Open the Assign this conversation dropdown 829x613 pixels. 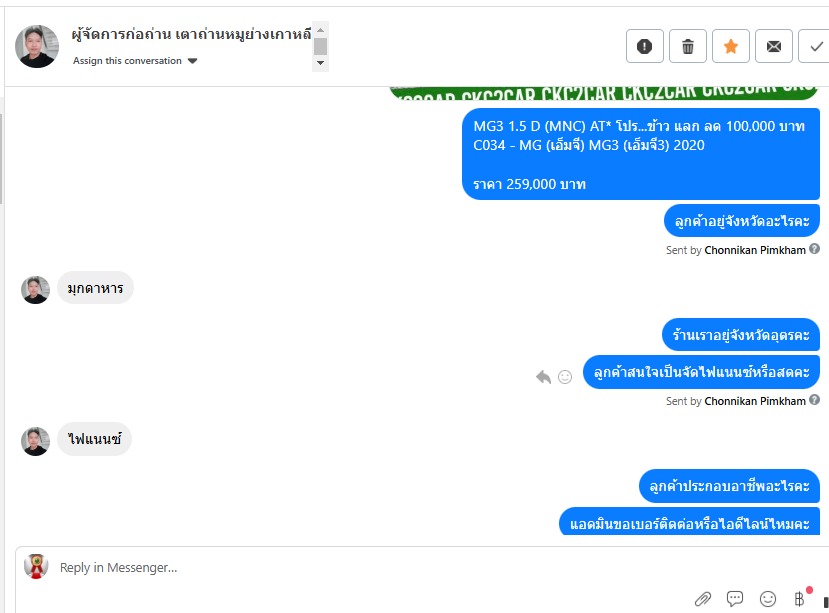point(135,61)
